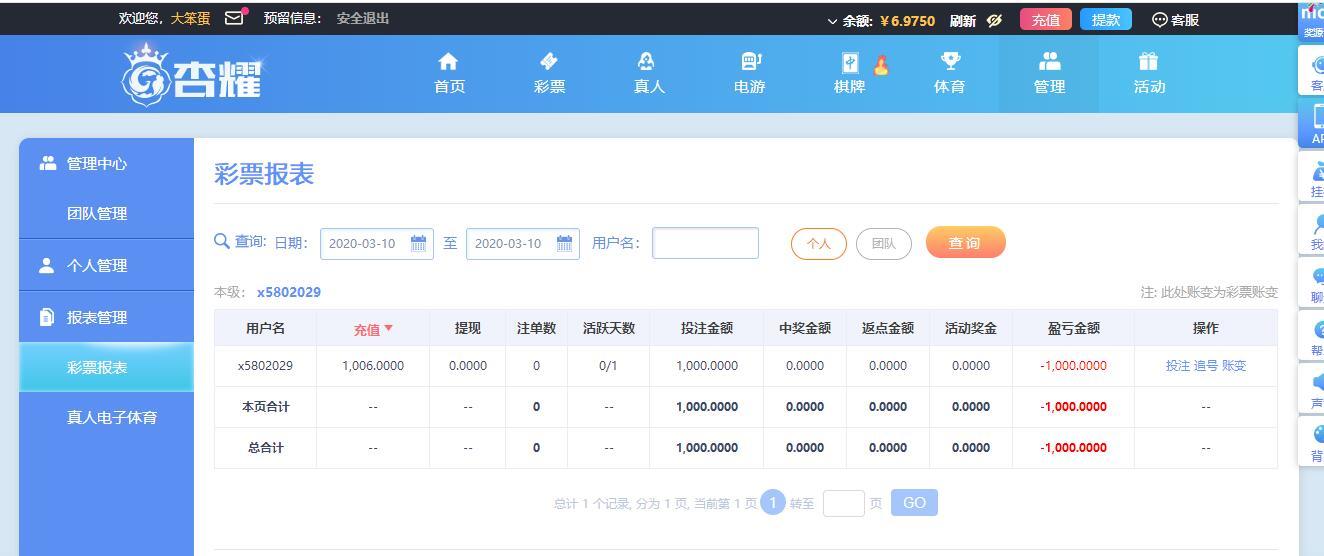Viewport: 1324px width, 556px height.
Task: Select the 个人 personal filter option
Action: pos(819,244)
